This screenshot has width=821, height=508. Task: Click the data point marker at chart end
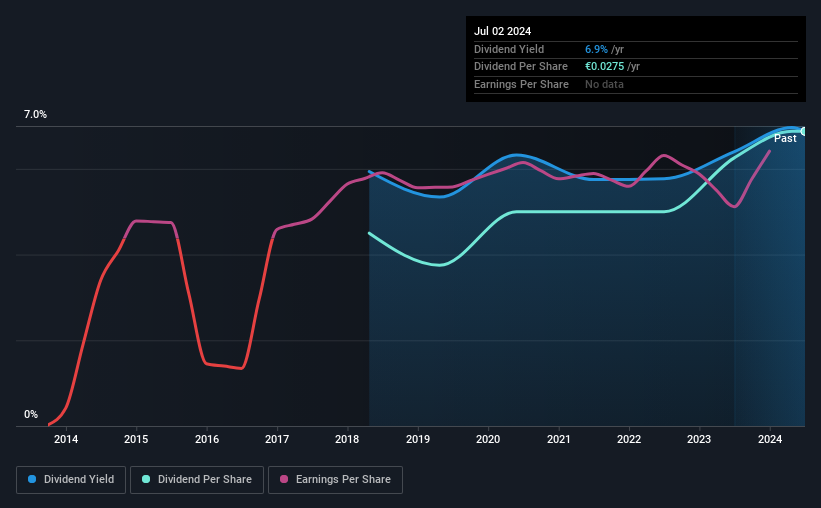804,131
